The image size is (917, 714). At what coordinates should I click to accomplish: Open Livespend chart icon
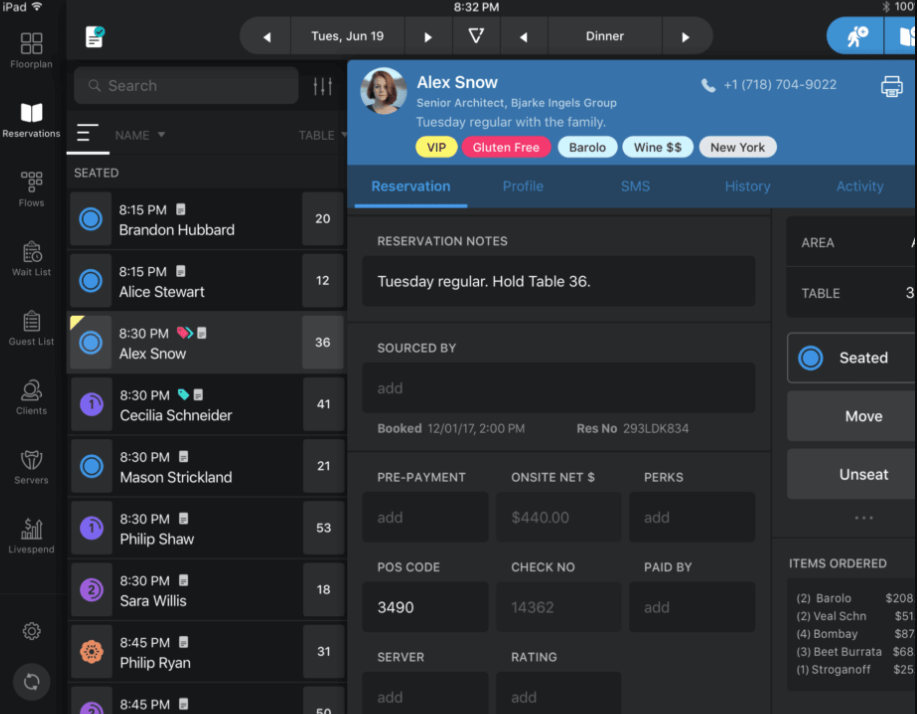point(31,535)
